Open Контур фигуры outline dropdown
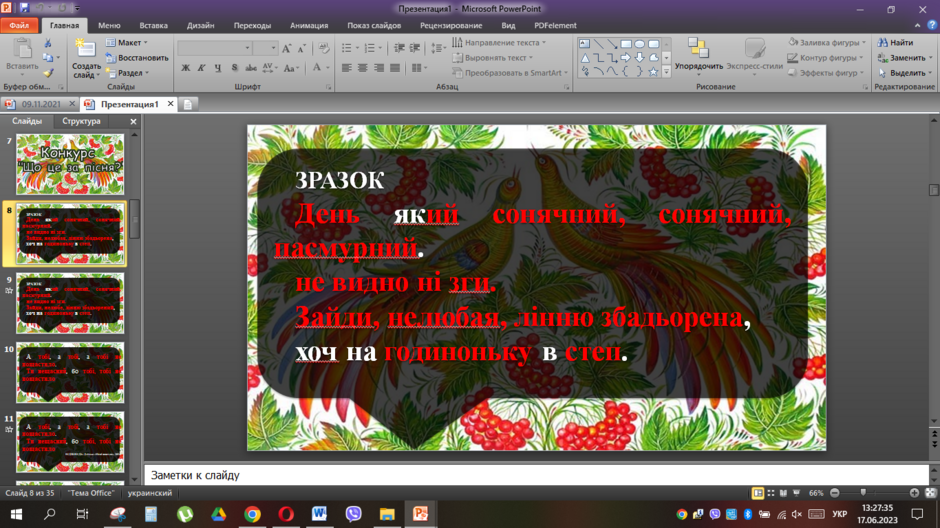This screenshot has width=940, height=528. [825, 58]
